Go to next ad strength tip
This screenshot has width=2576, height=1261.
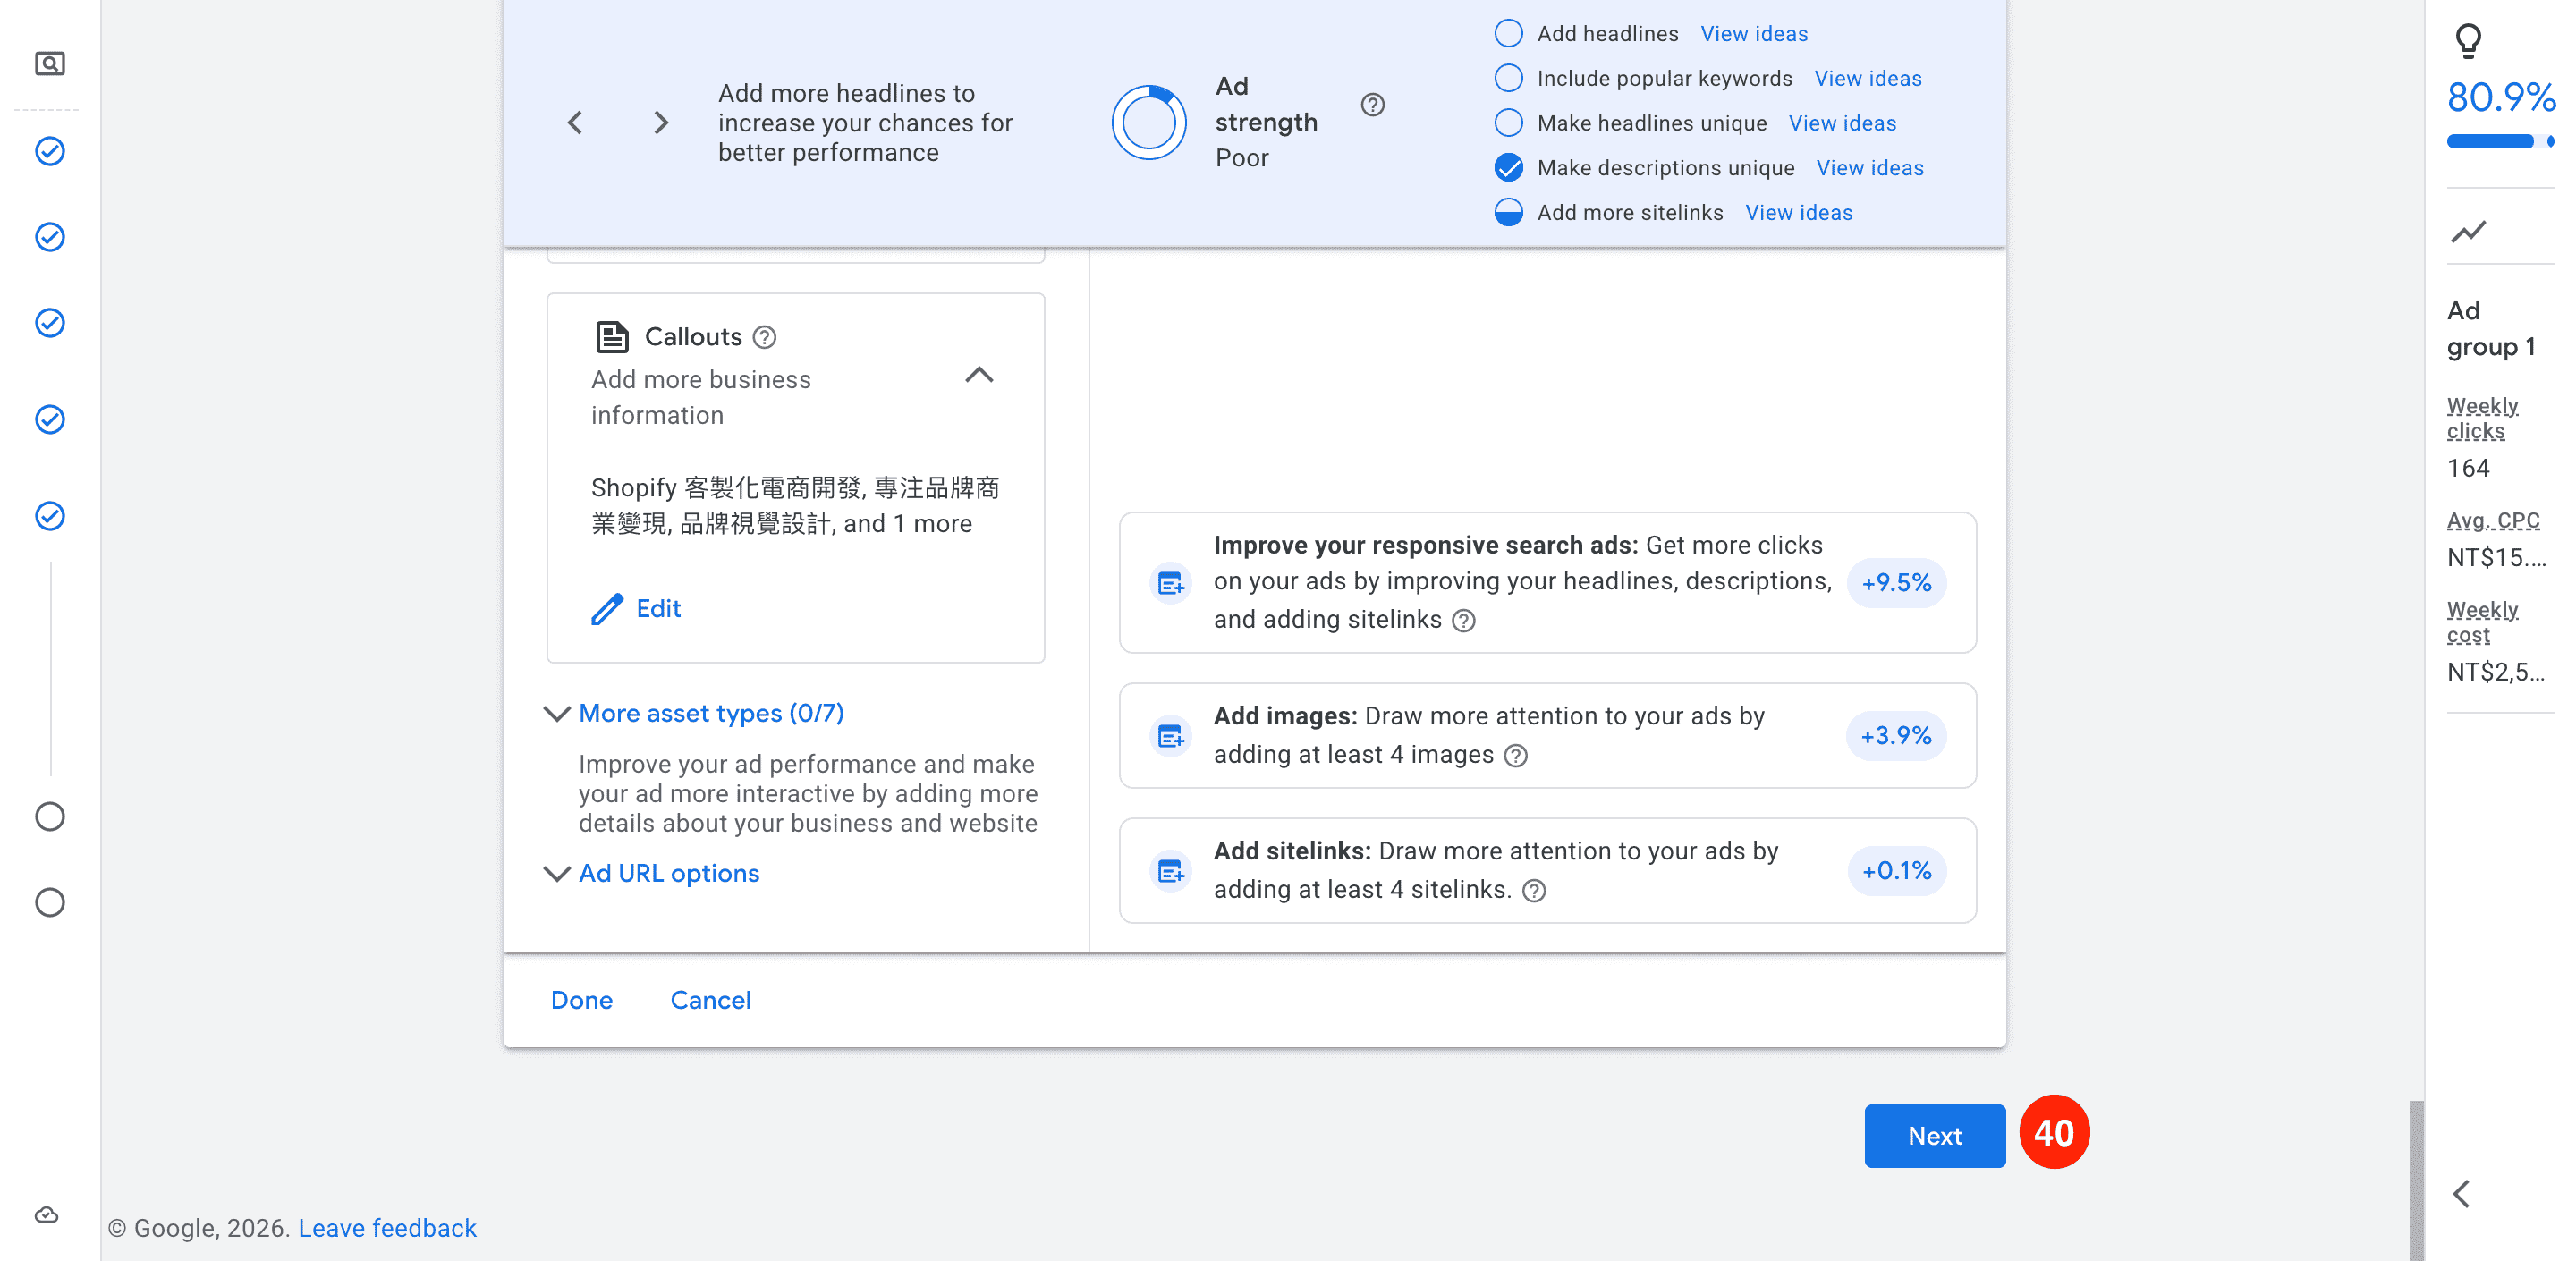(661, 123)
